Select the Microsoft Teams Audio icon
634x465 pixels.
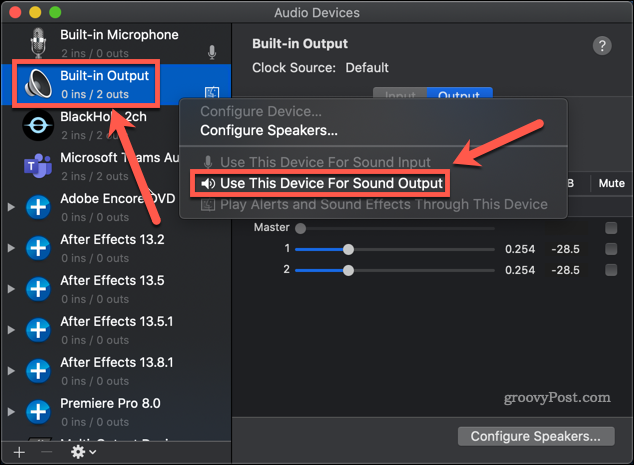[38, 165]
